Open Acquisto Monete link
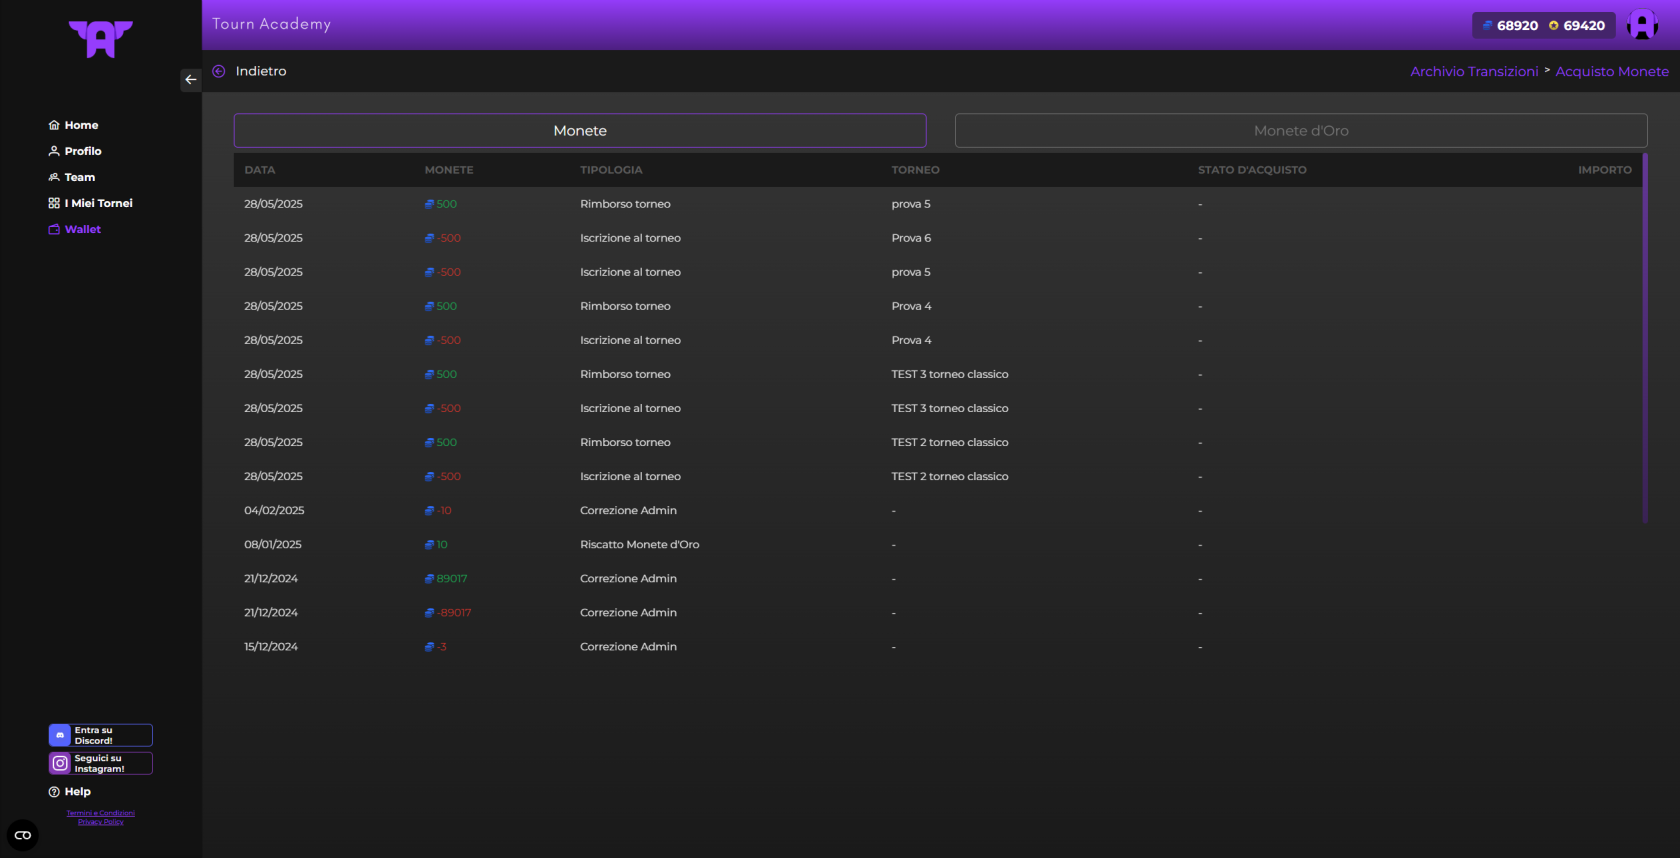The width and height of the screenshot is (1680, 858). [1611, 72]
